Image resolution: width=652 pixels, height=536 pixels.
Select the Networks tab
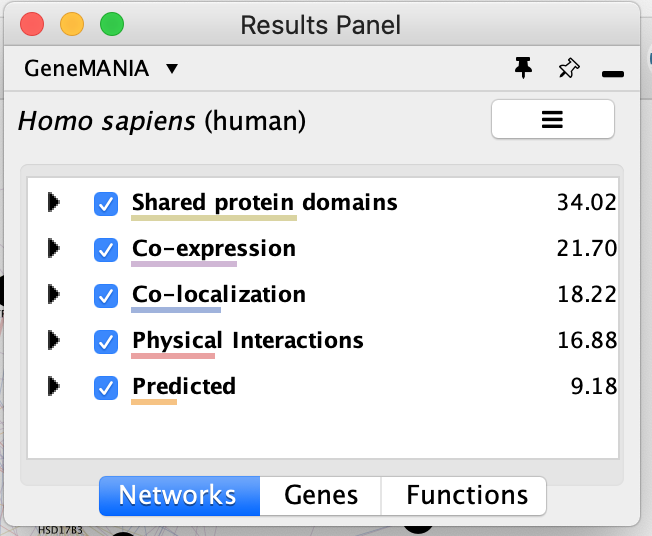[x=178, y=495]
